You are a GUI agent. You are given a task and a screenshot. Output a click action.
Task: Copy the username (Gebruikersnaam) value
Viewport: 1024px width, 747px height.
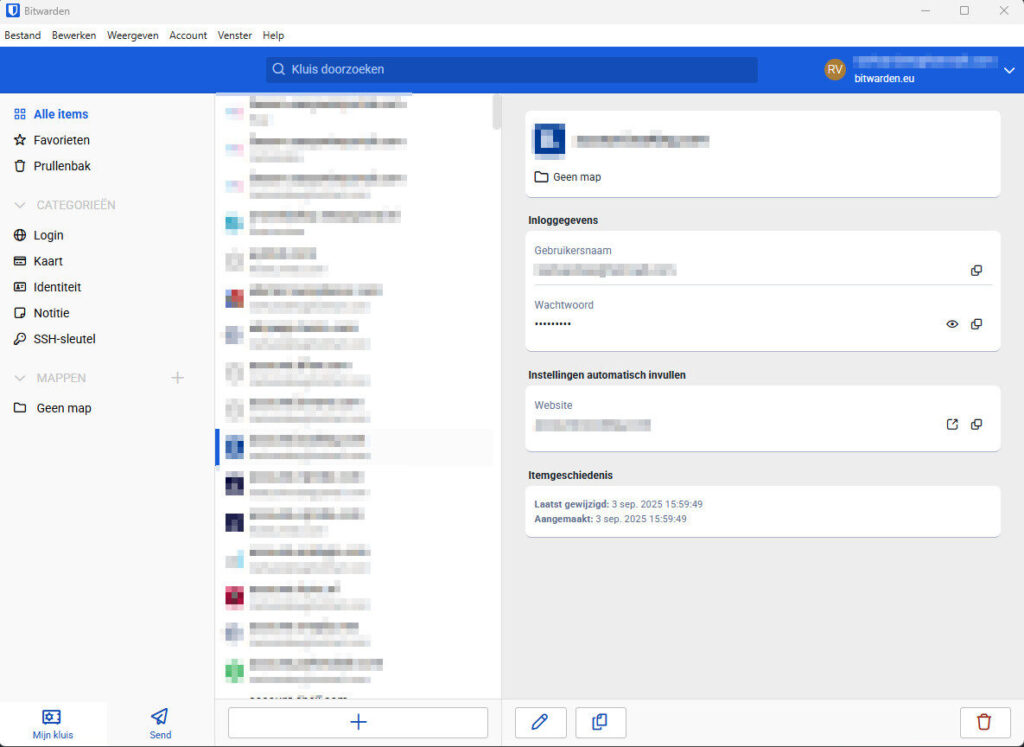976,270
